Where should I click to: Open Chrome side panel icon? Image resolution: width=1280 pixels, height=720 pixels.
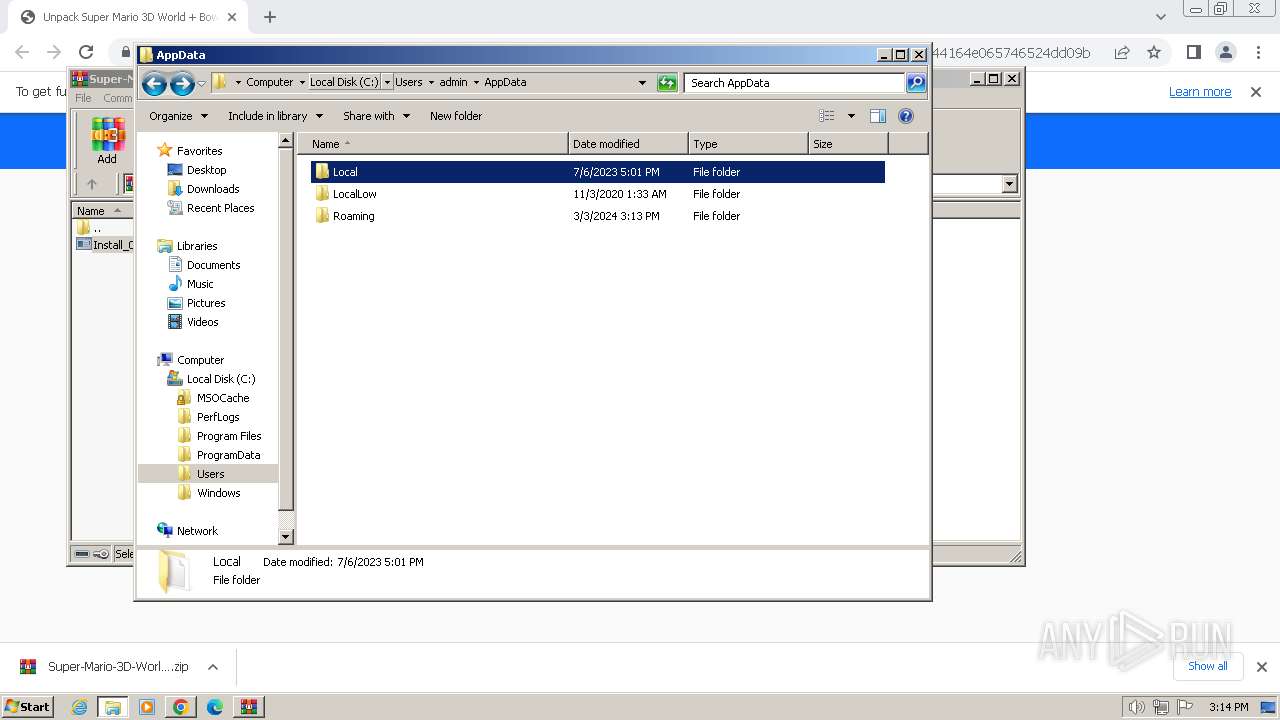point(1193,52)
